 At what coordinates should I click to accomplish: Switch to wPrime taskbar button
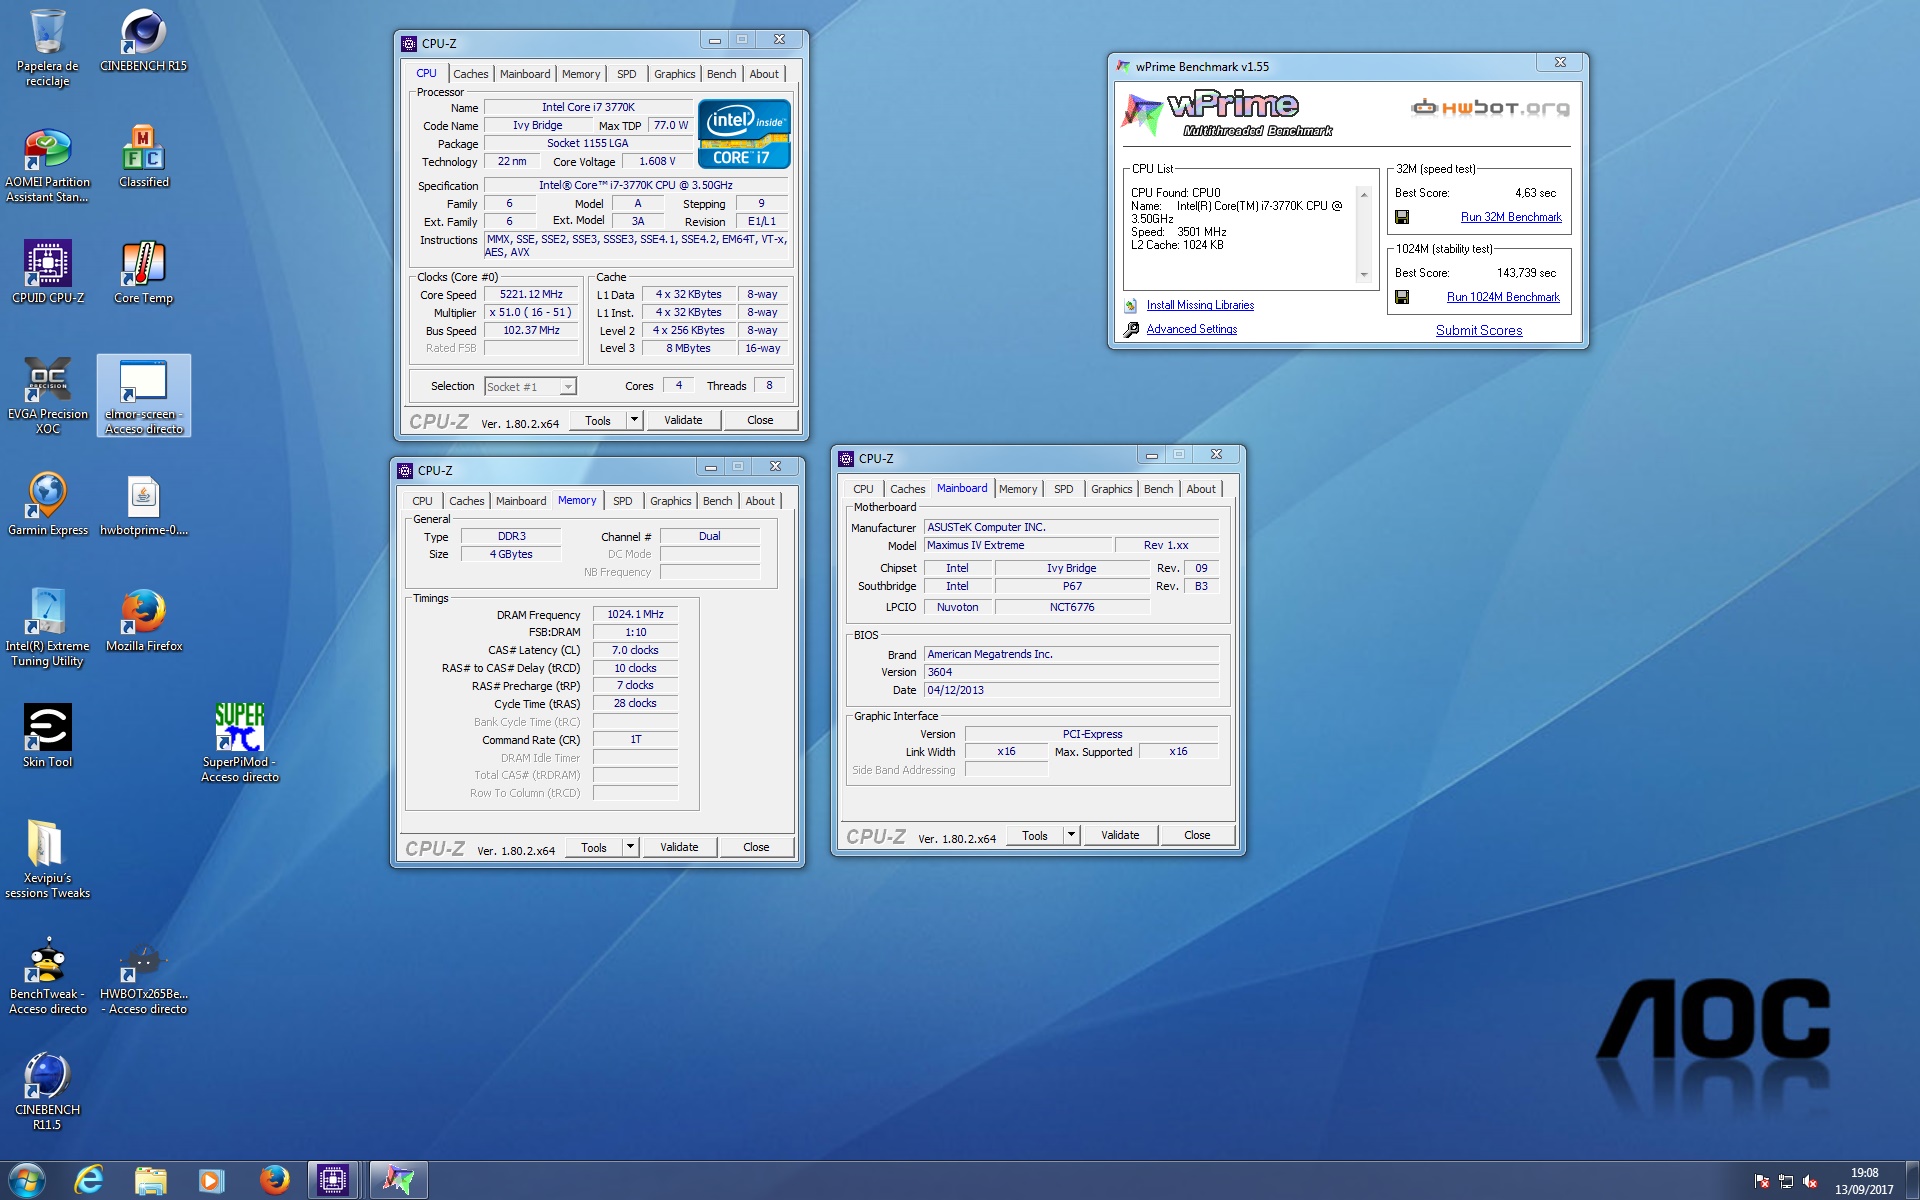(x=398, y=1180)
